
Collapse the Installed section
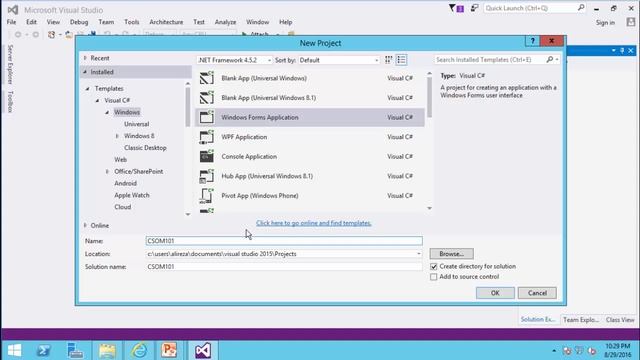85,72
